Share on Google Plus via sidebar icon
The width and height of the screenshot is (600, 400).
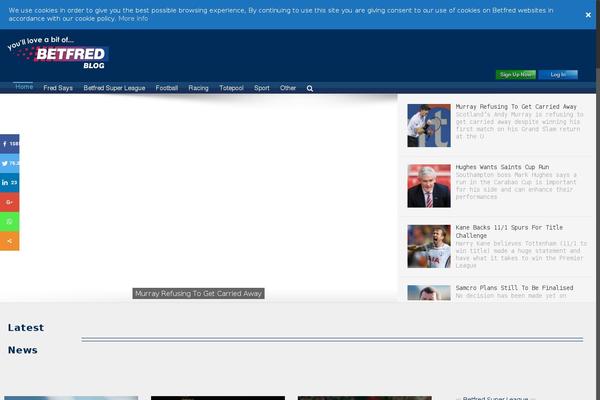[x=10, y=202]
